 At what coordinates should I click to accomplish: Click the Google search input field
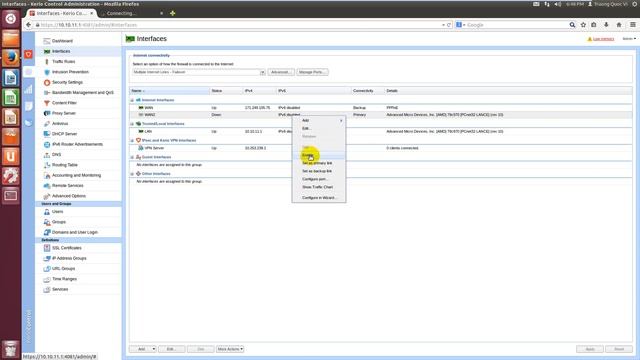[x=517, y=25]
